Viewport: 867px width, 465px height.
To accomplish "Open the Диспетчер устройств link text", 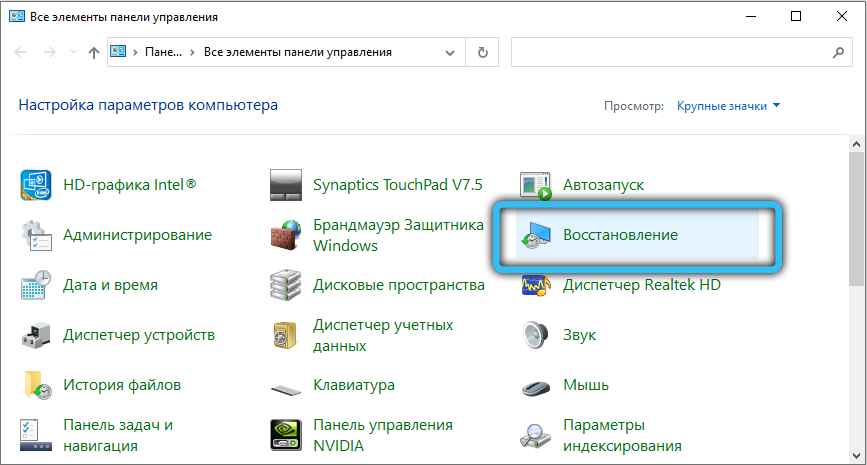I will [x=139, y=335].
